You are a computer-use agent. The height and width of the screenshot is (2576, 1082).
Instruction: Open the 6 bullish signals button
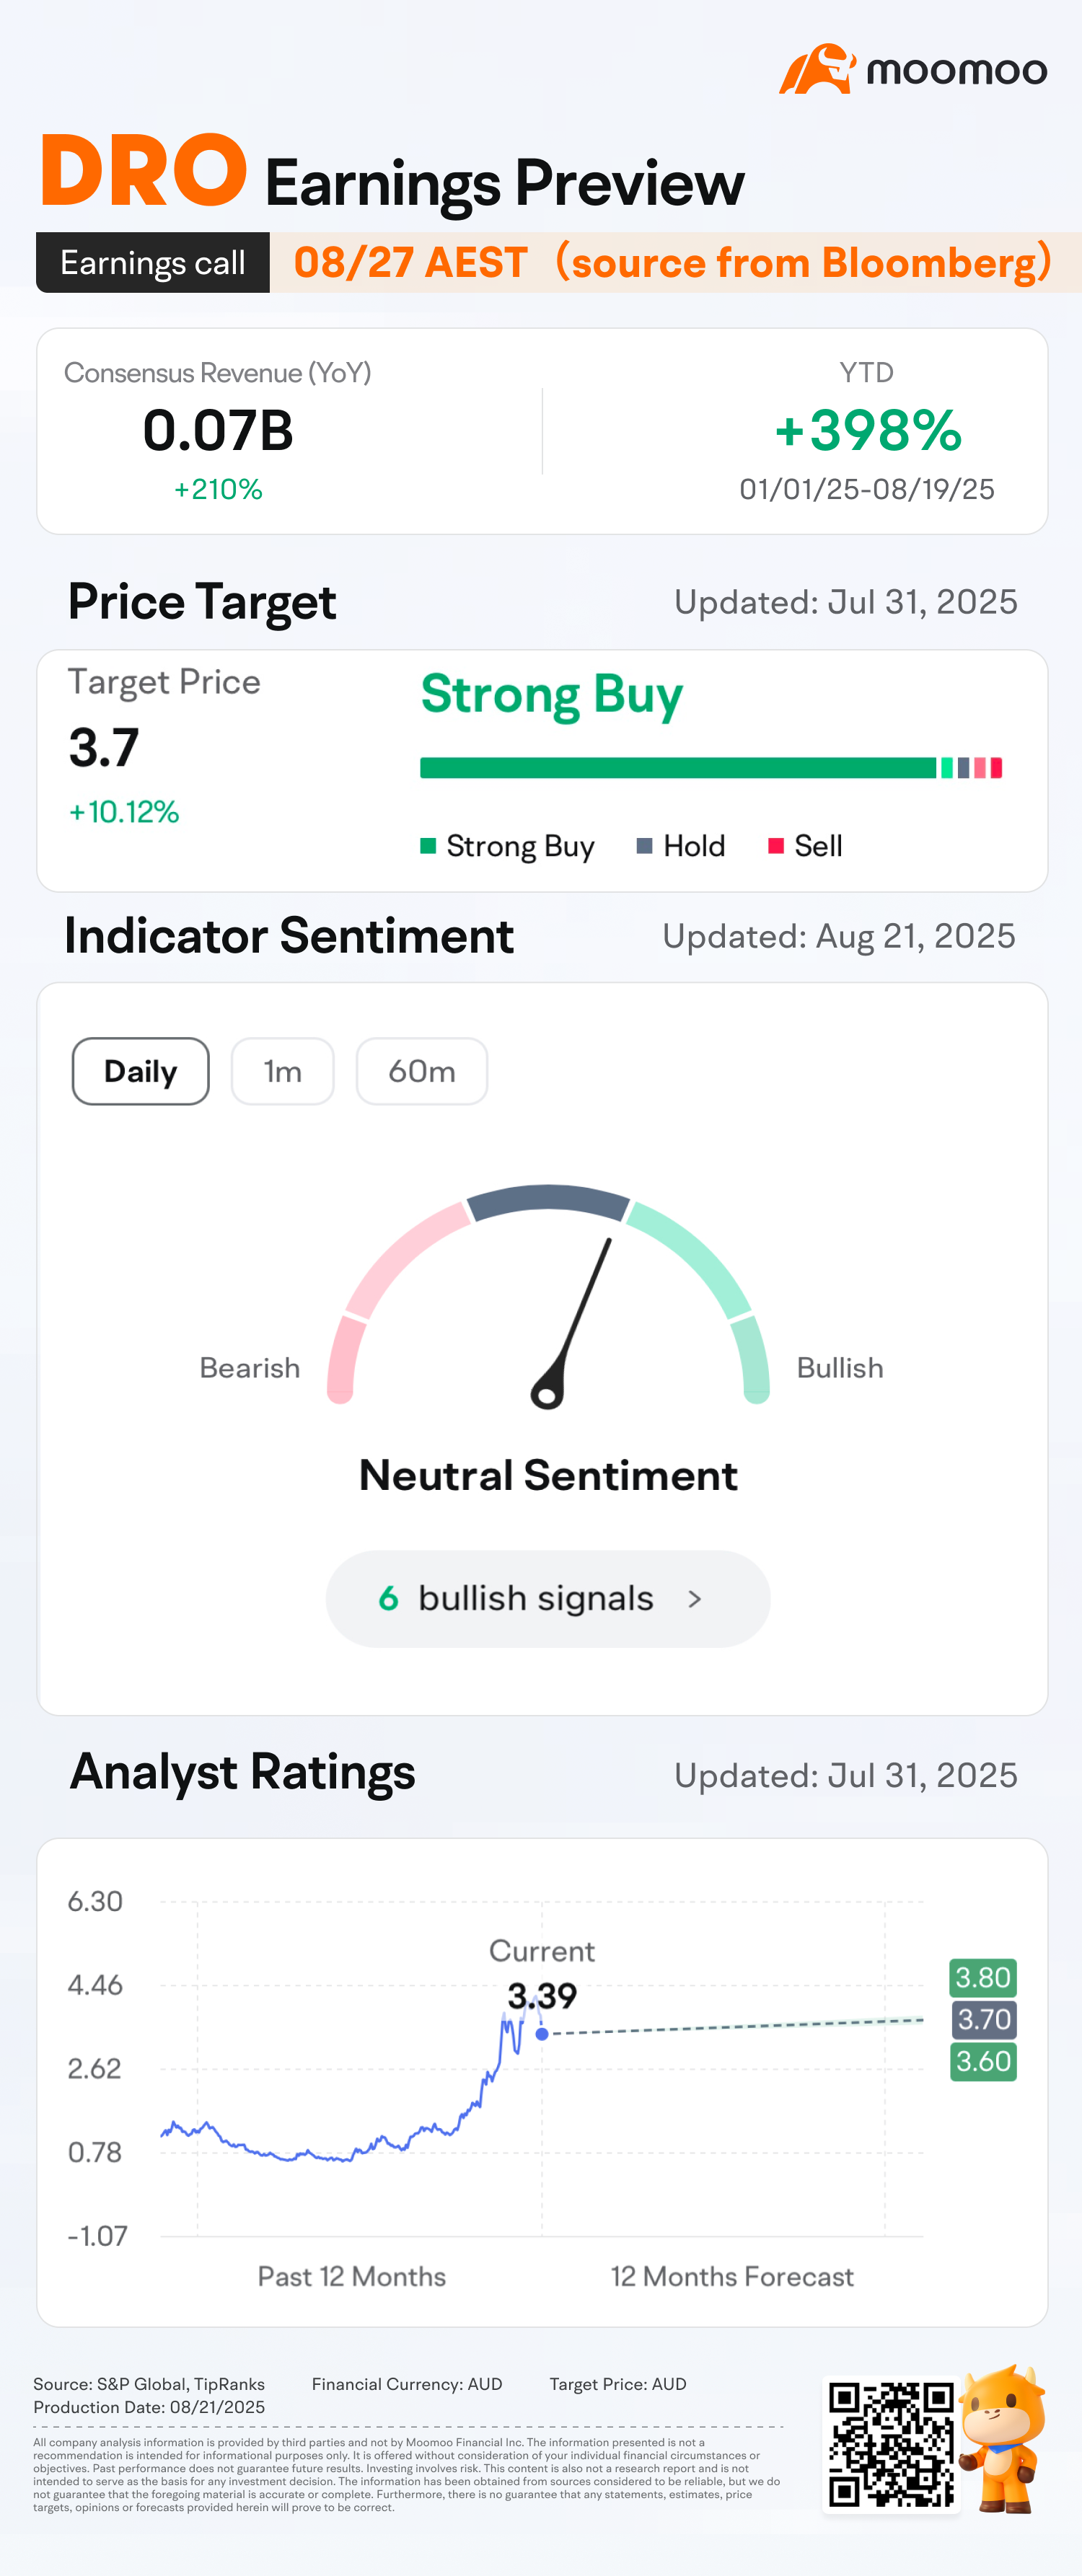point(547,1599)
